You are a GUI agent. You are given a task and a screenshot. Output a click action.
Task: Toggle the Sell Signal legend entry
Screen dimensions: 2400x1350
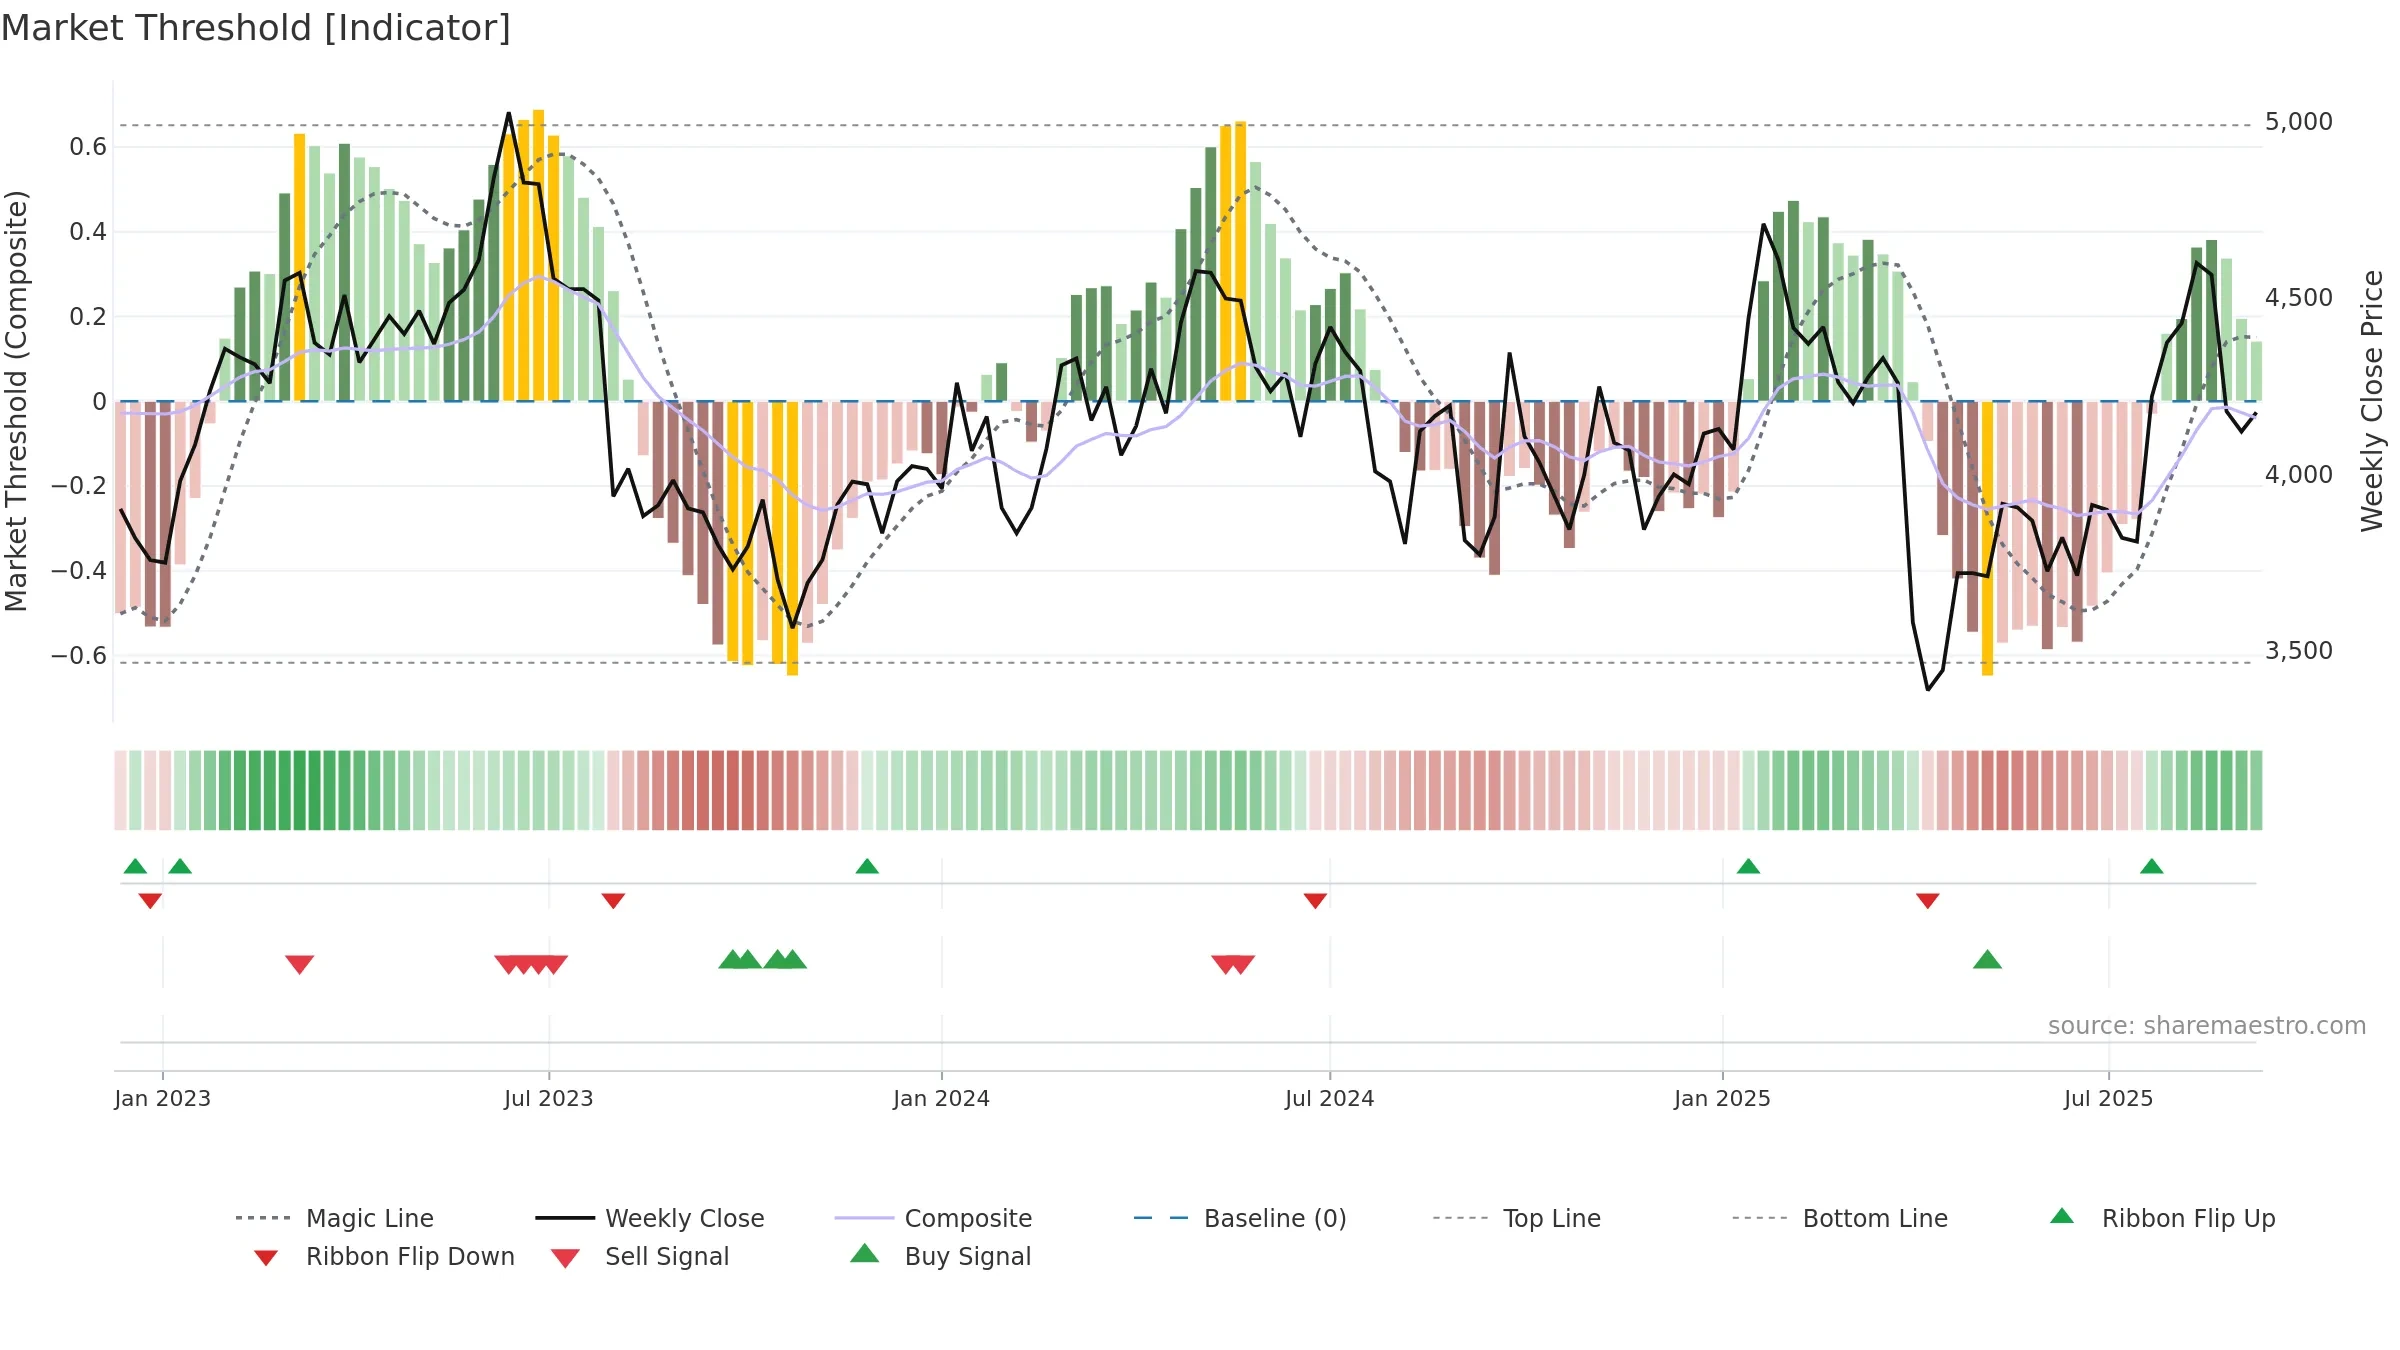[x=640, y=1256]
